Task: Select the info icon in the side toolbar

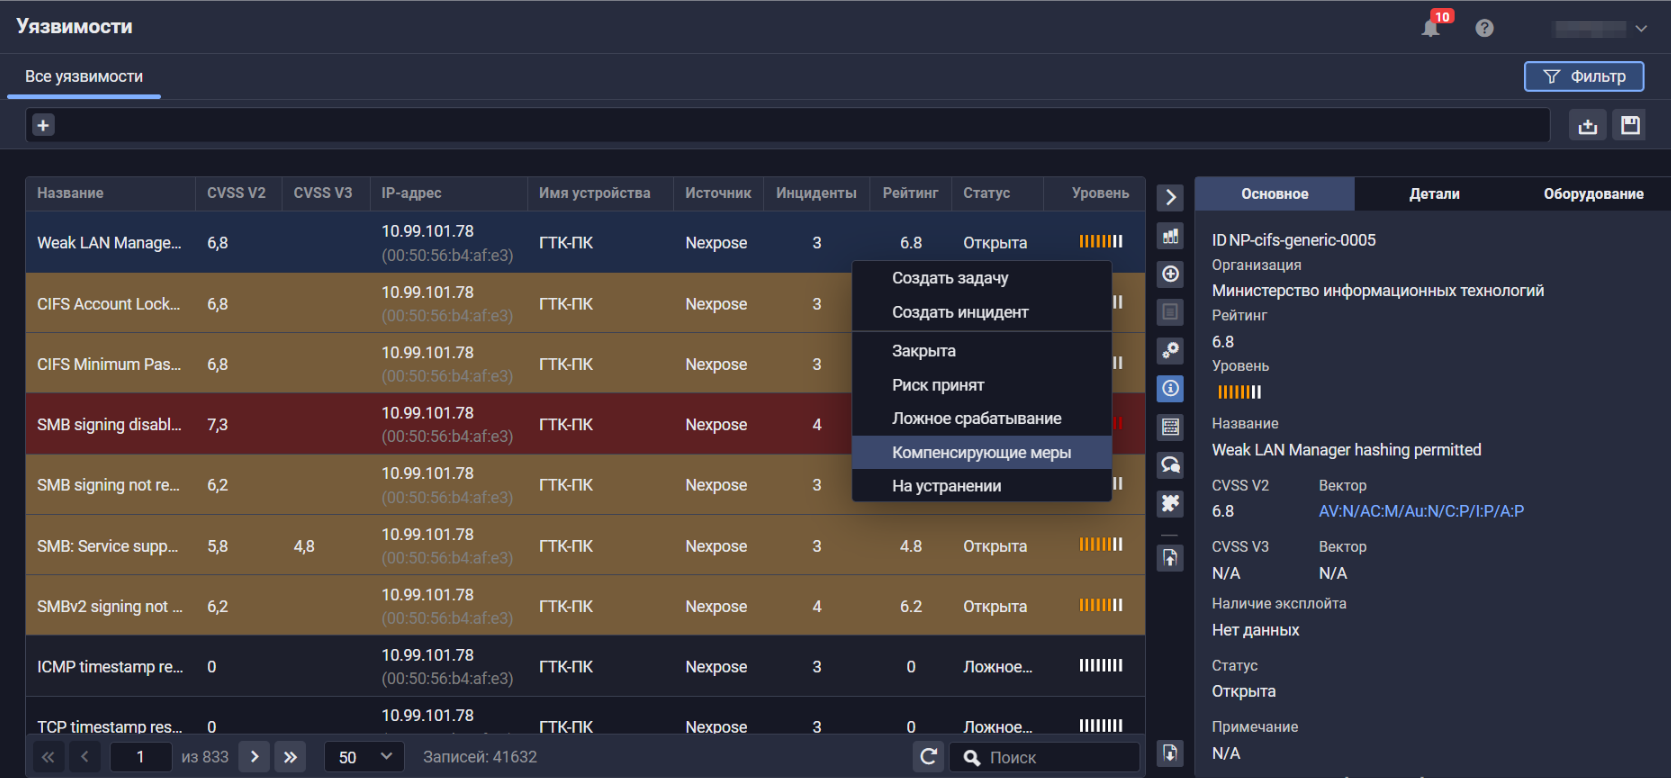Action: tap(1170, 388)
